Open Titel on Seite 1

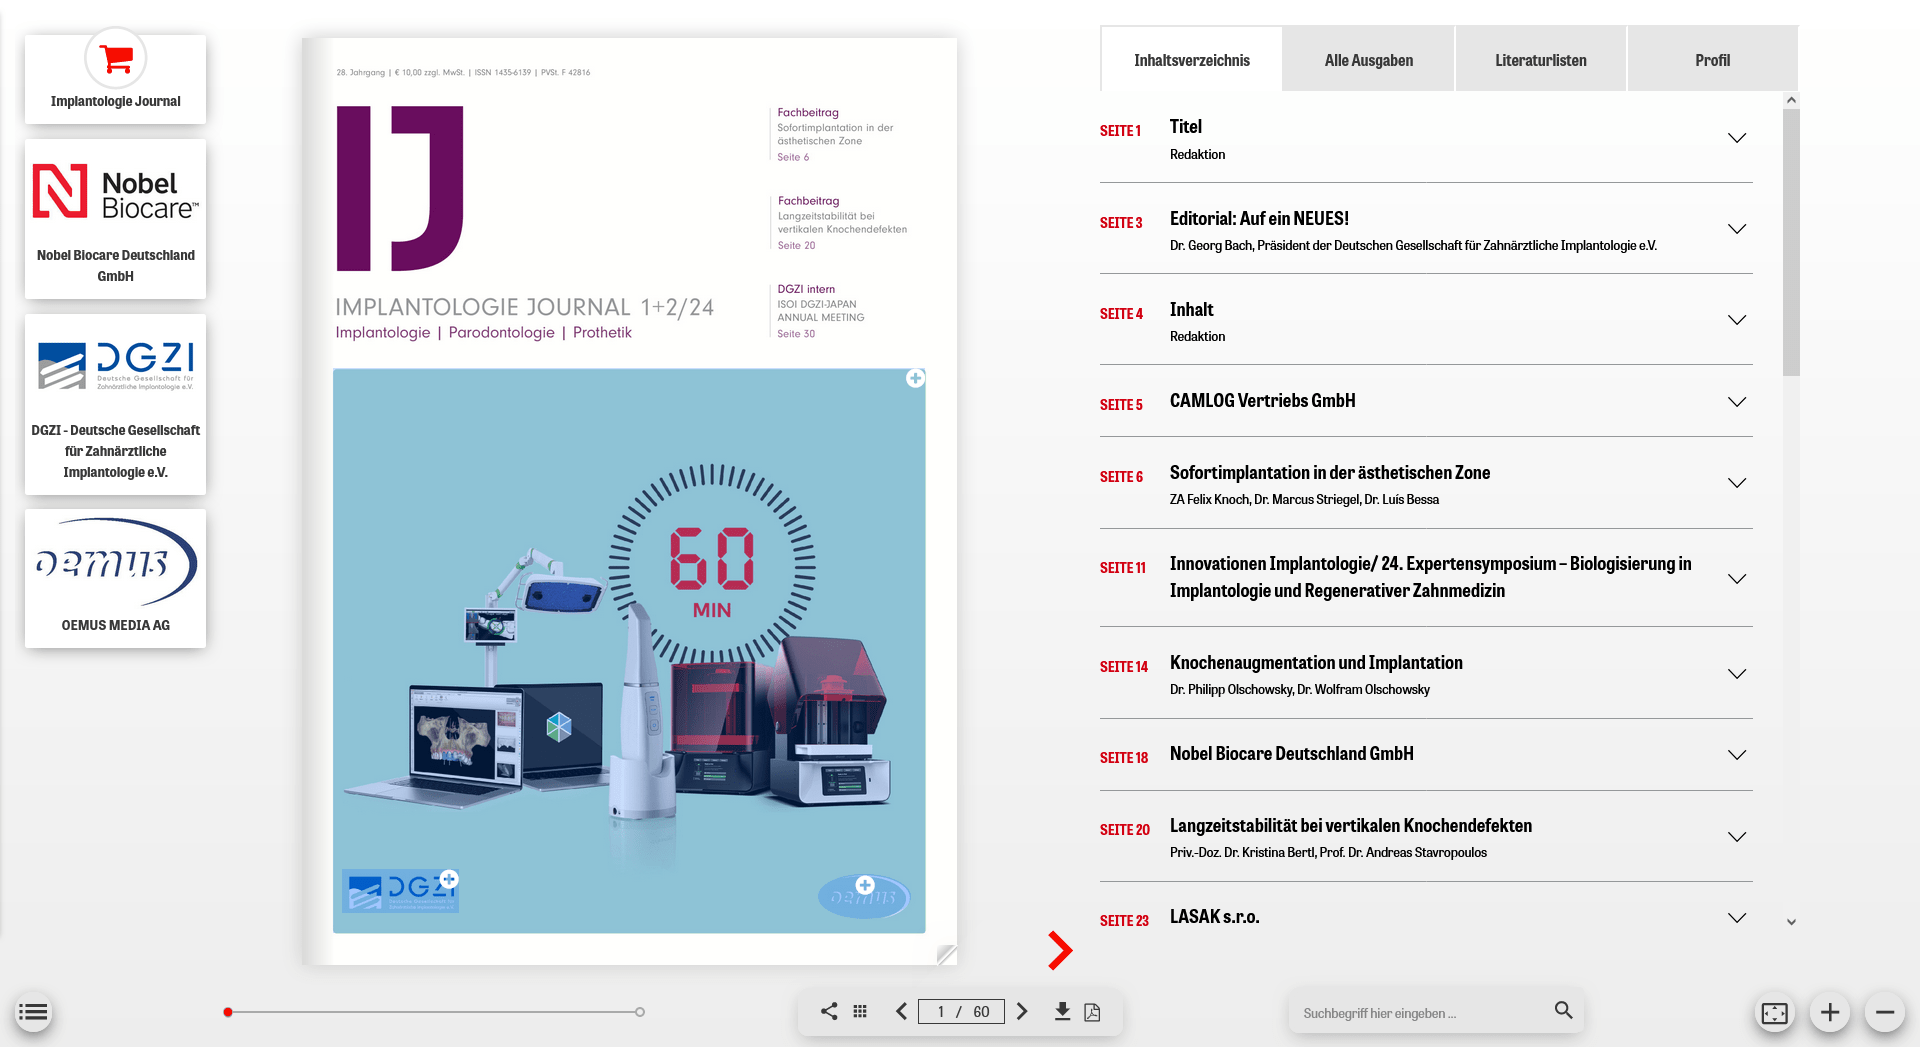(x=1186, y=127)
